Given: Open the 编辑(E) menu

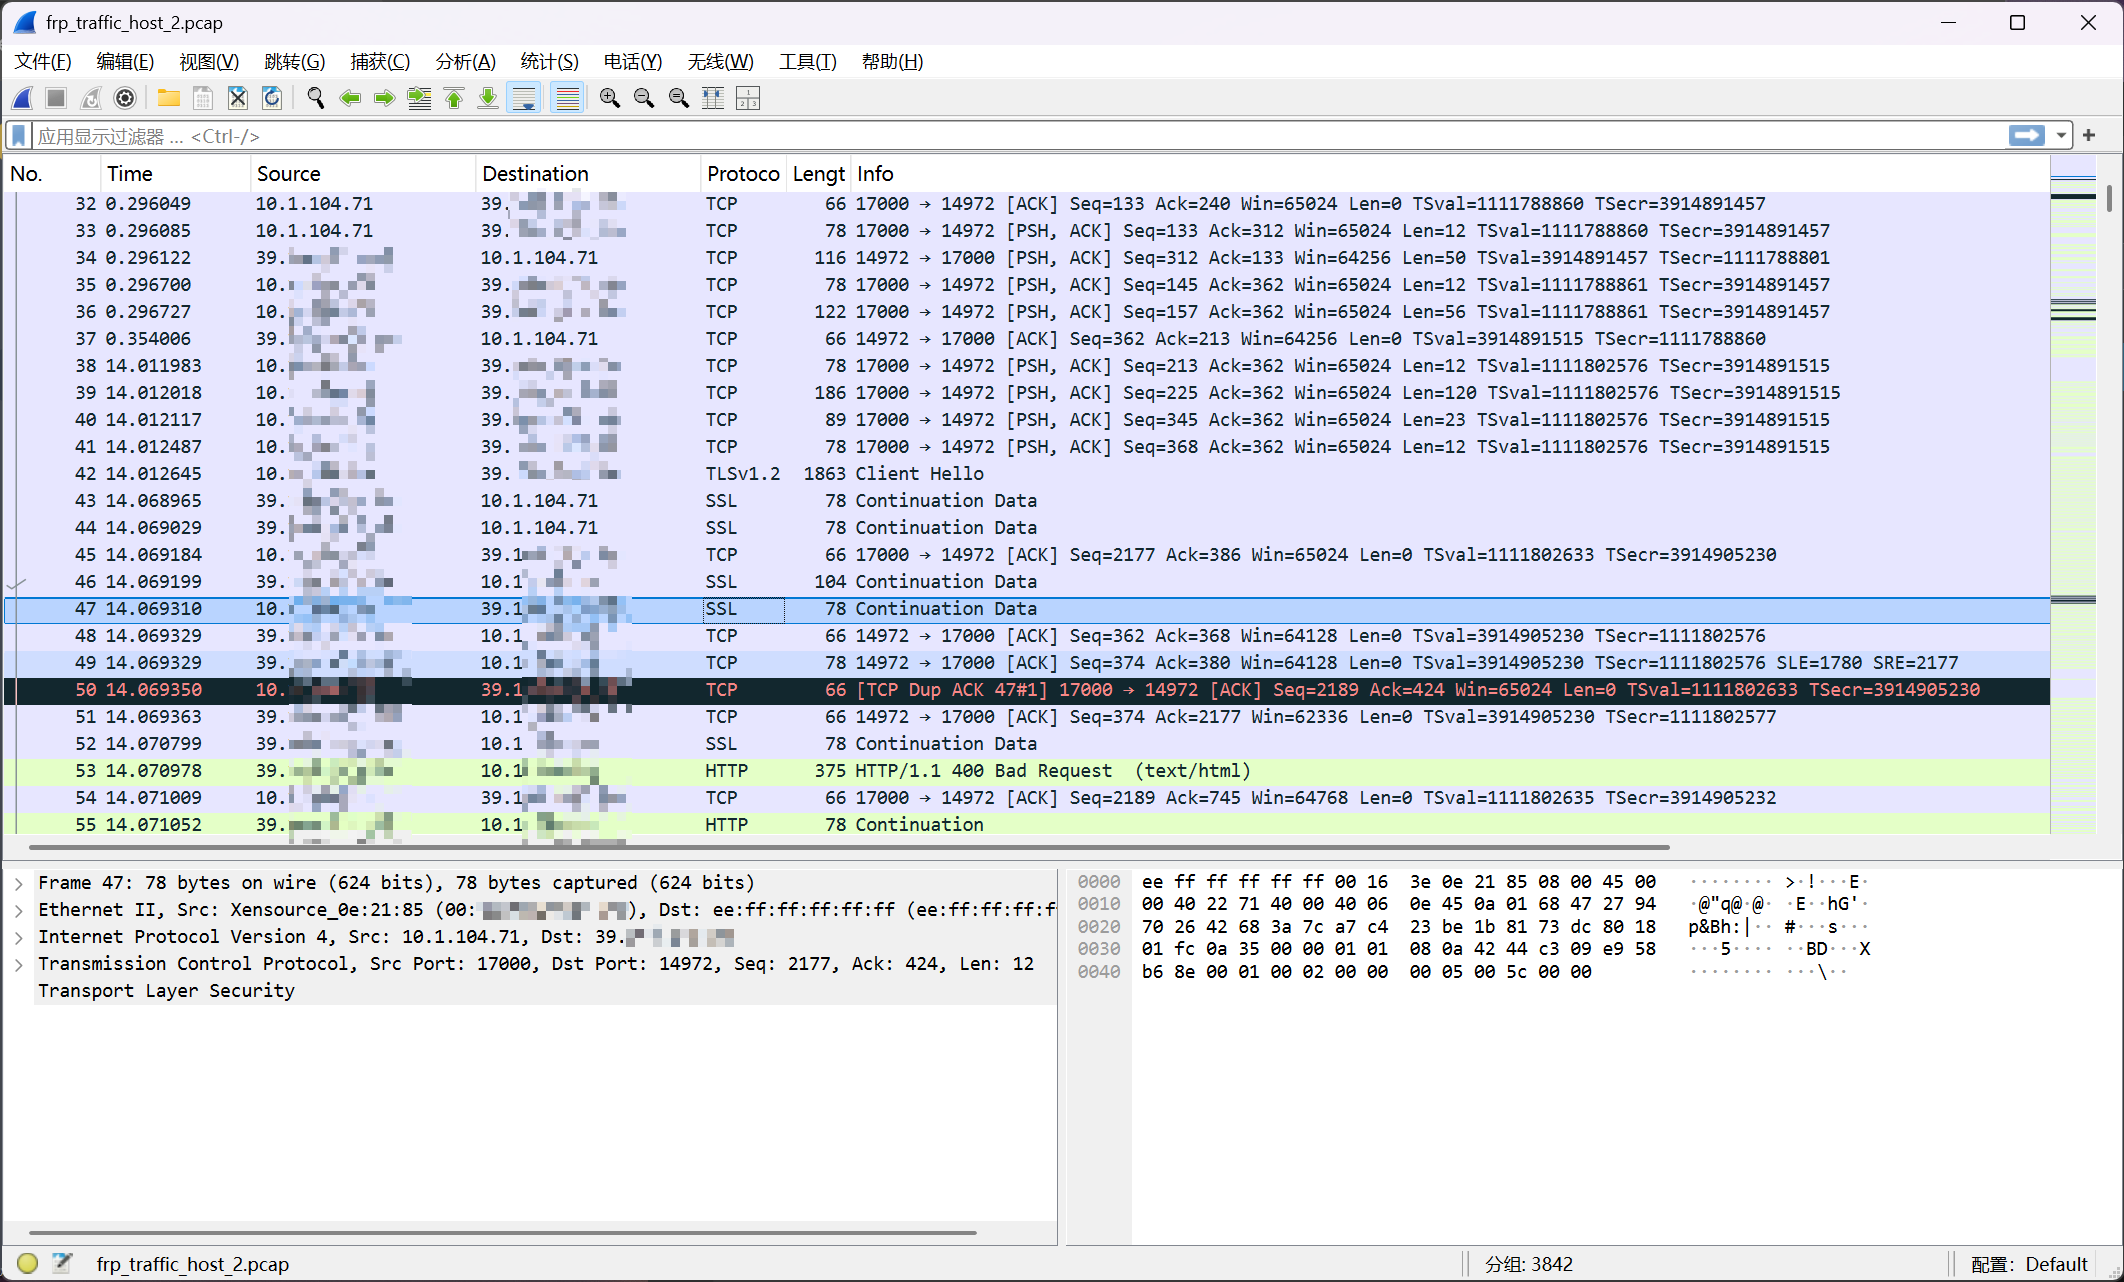Looking at the screenshot, I should point(125,61).
